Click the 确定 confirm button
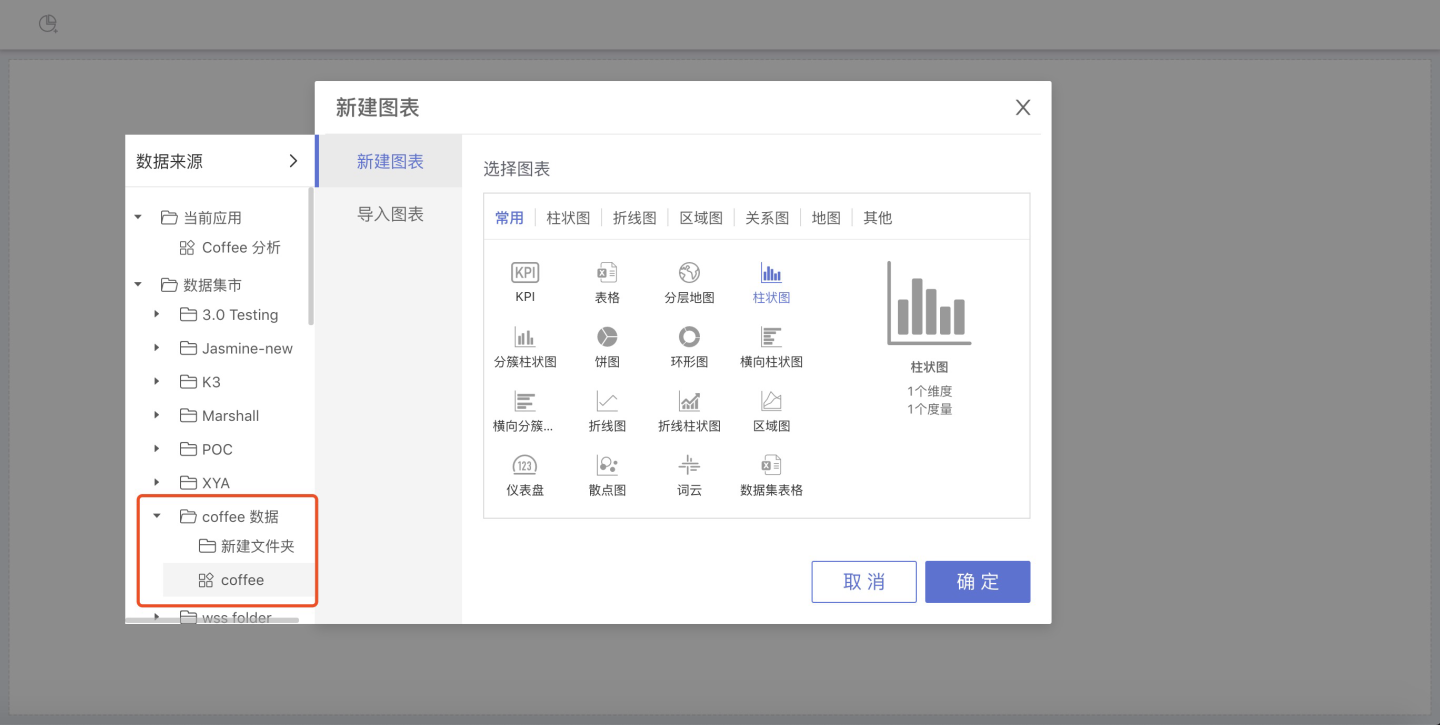The image size is (1440, 725). [x=977, y=582]
